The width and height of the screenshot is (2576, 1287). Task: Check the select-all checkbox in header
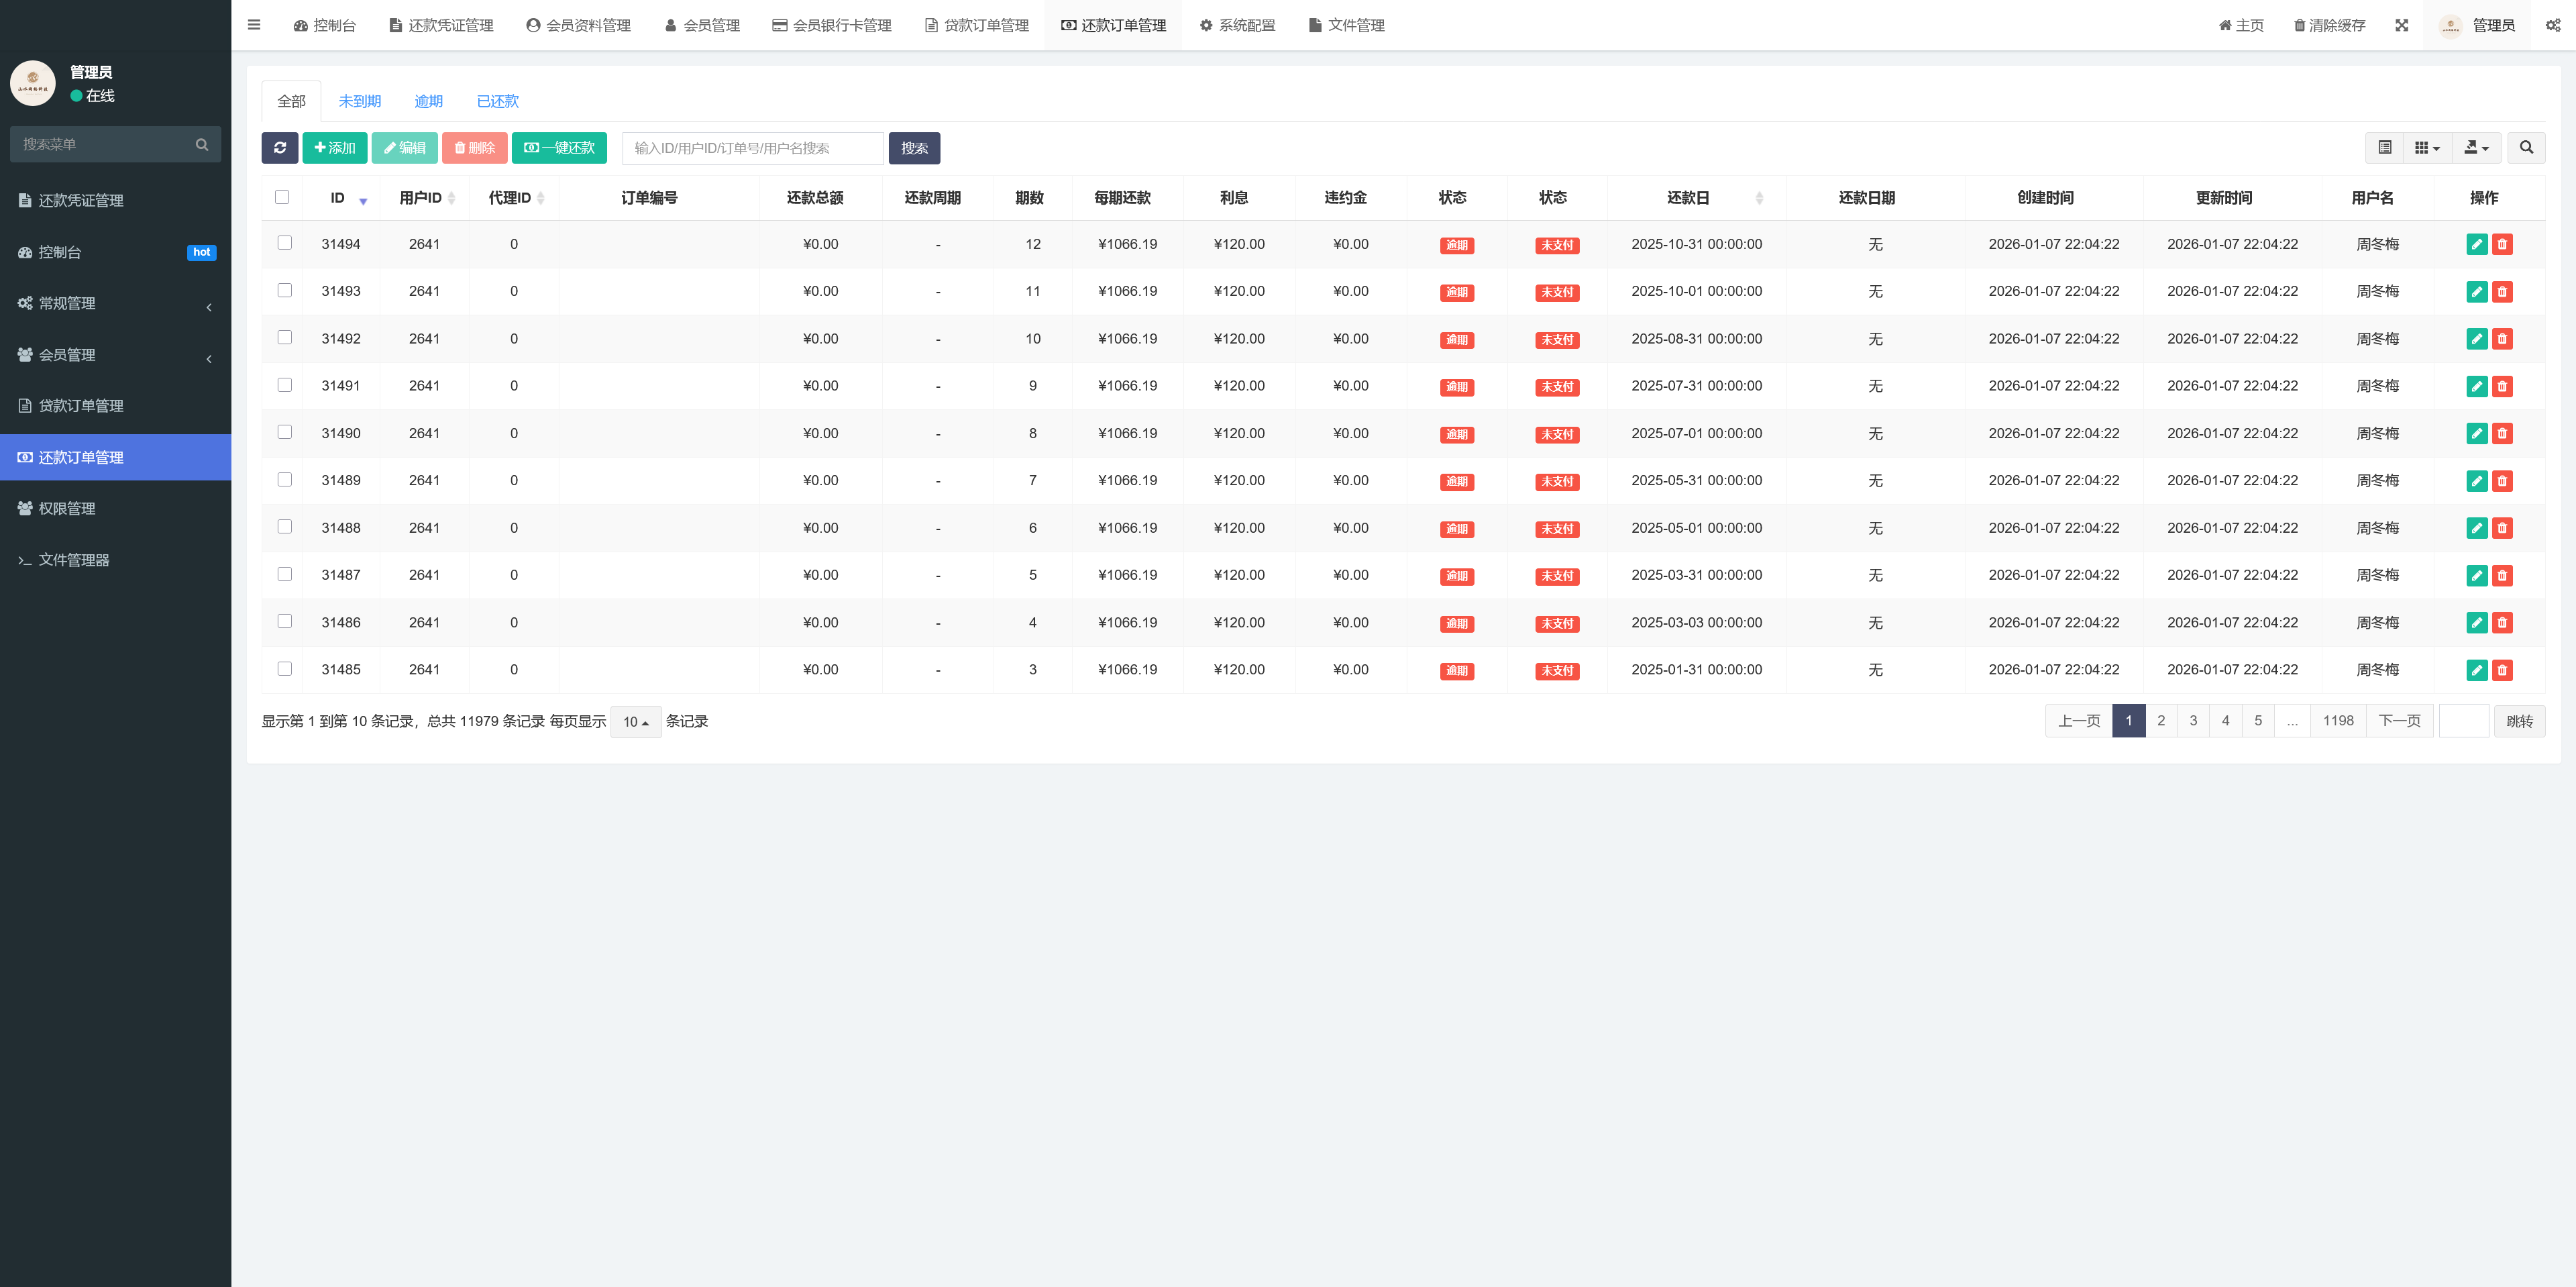(282, 197)
